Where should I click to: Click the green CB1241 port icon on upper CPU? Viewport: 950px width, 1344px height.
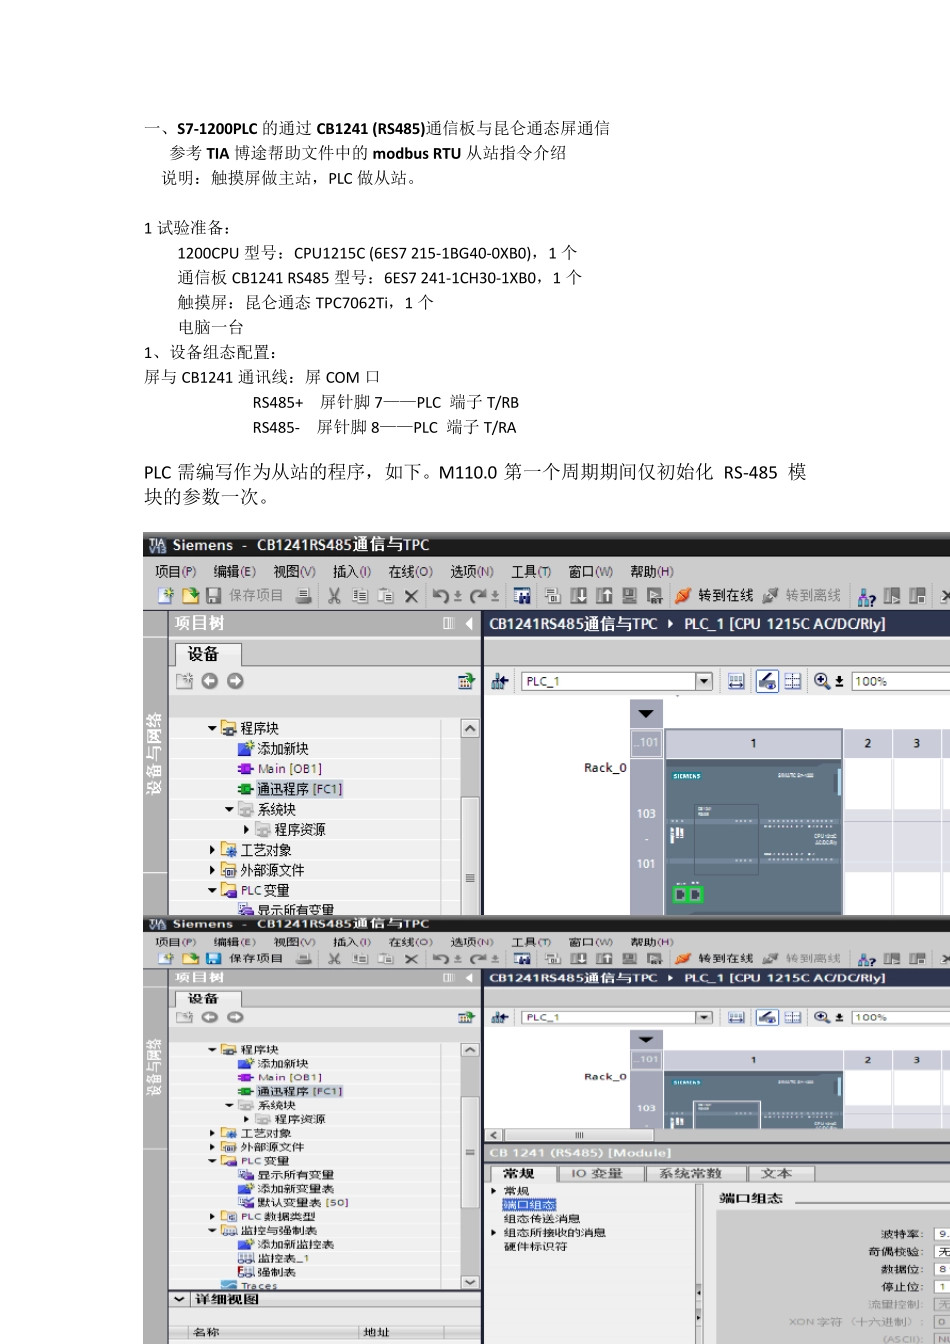[687, 893]
